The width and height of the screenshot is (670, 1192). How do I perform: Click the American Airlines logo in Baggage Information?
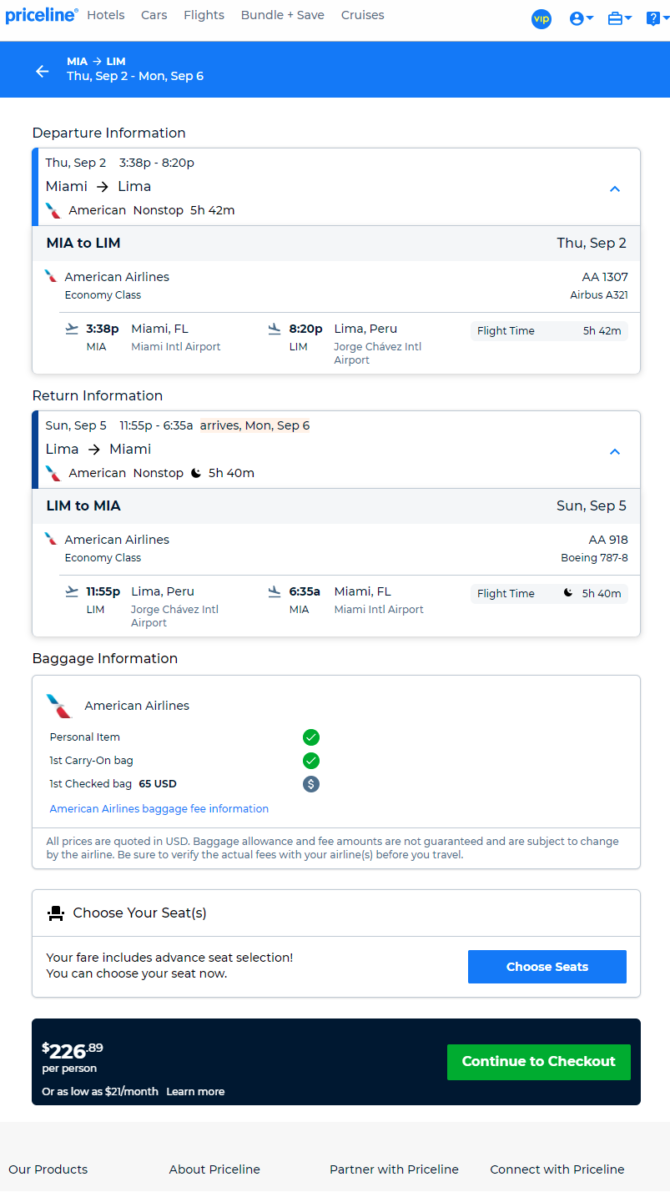(59, 705)
